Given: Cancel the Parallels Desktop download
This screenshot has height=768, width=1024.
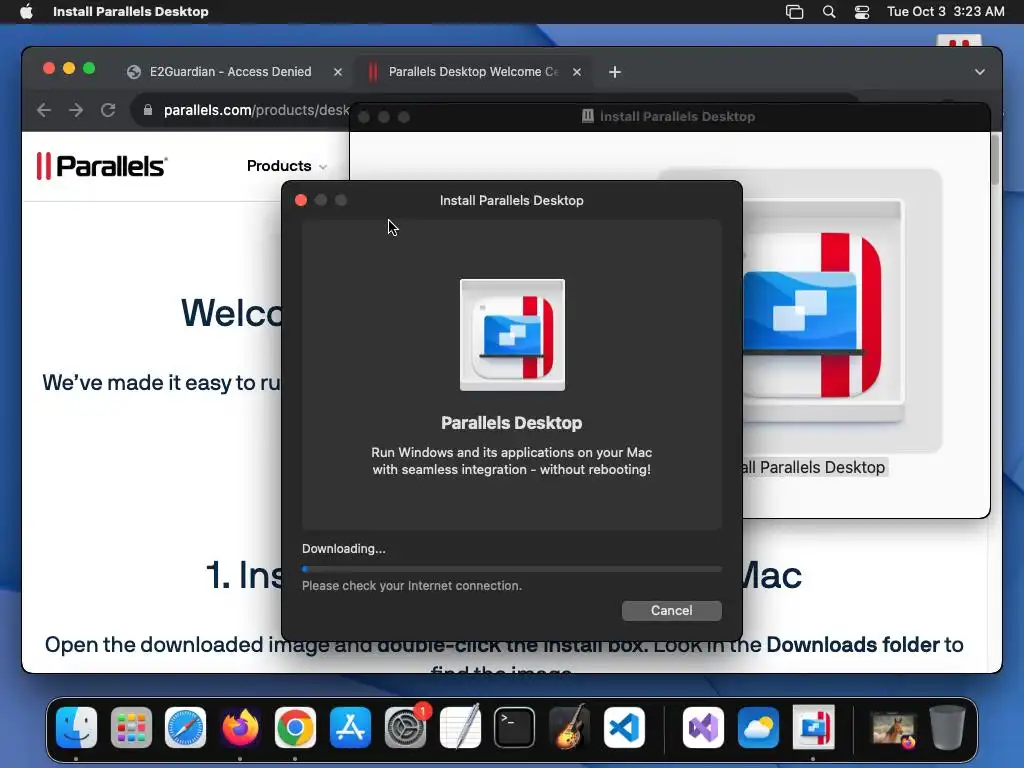Looking at the screenshot, I should (x=671, y=611).
